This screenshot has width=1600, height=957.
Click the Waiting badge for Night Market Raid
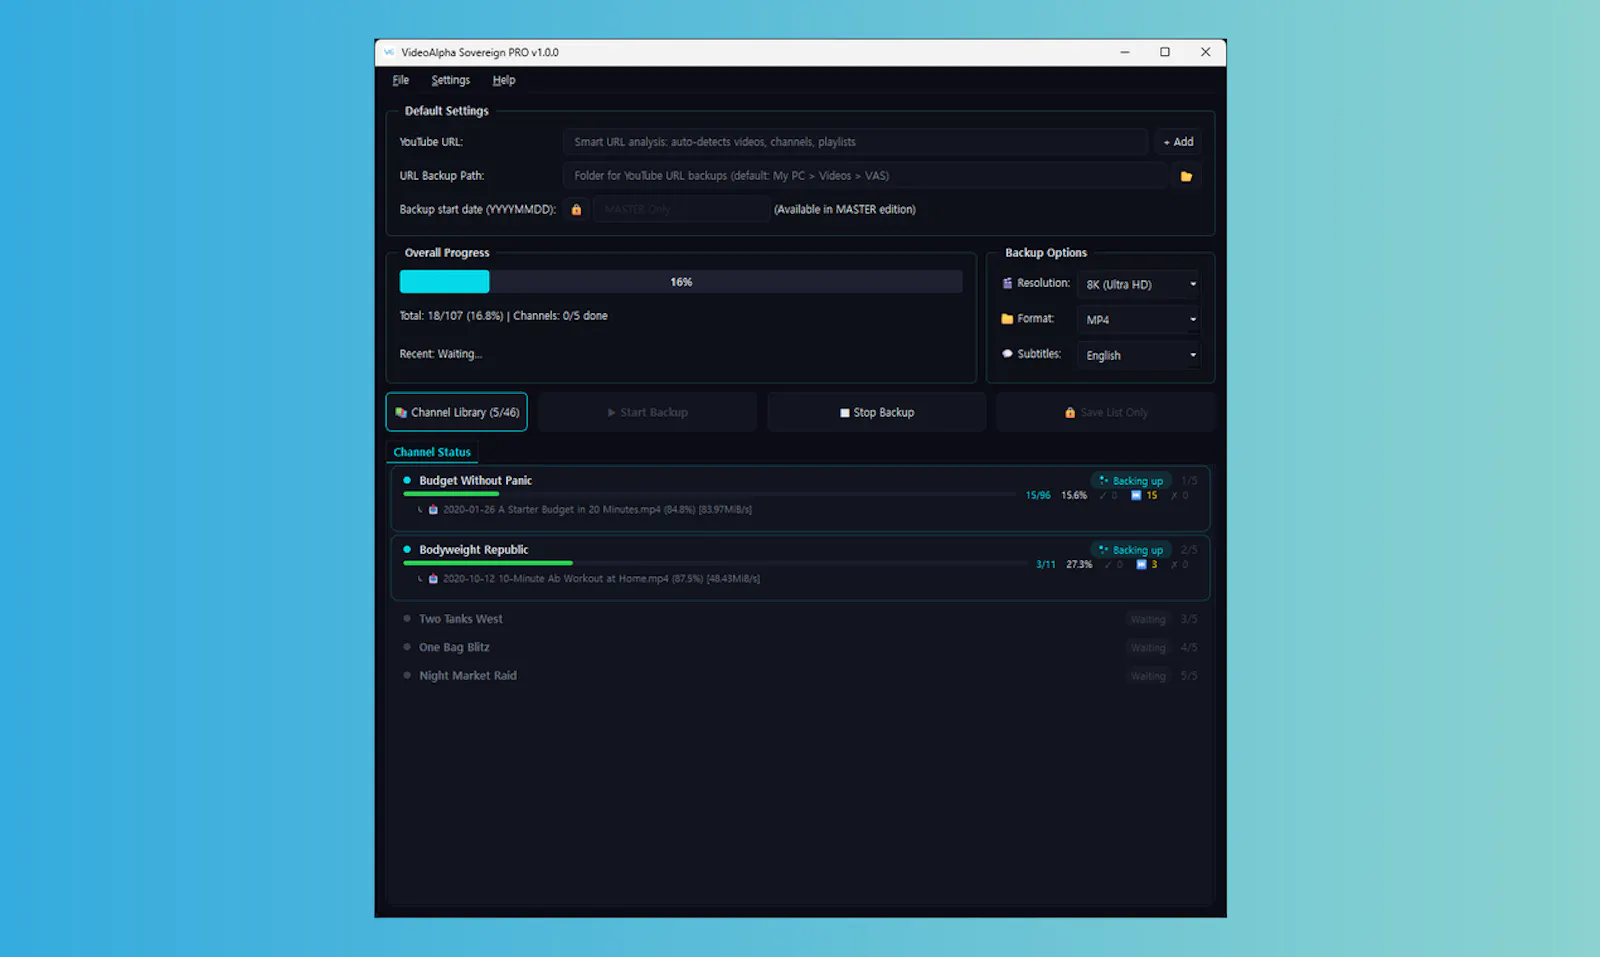[x=1148, y=676]
